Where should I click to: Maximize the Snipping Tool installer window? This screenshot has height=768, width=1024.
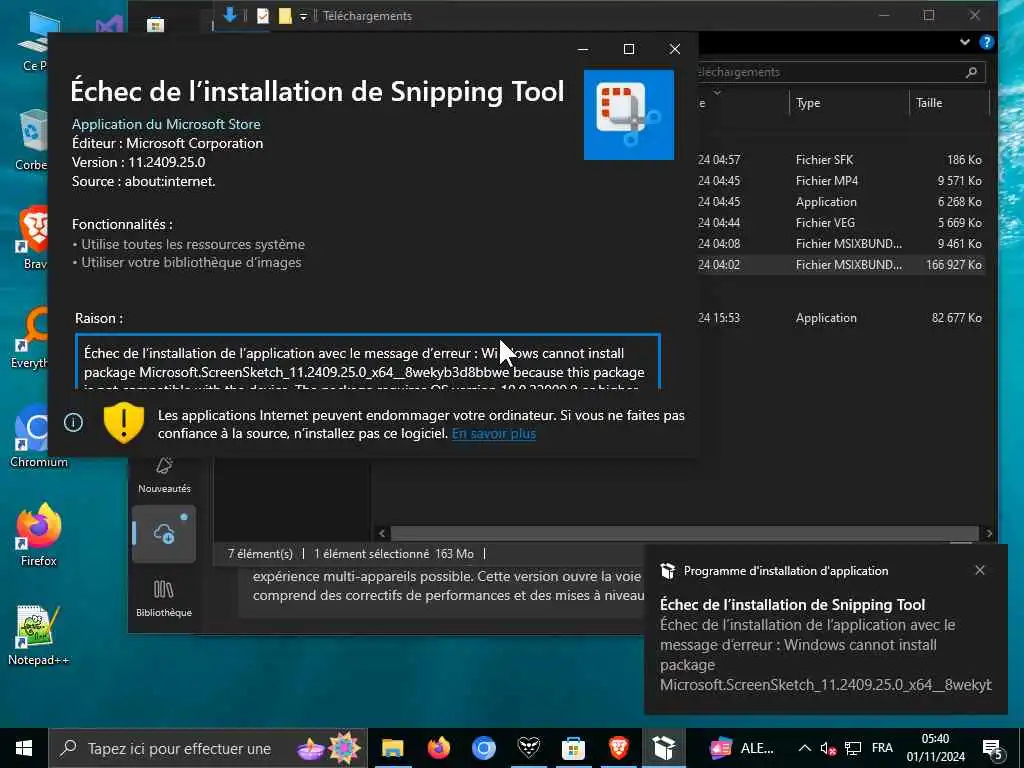click(x=629, y=49)
